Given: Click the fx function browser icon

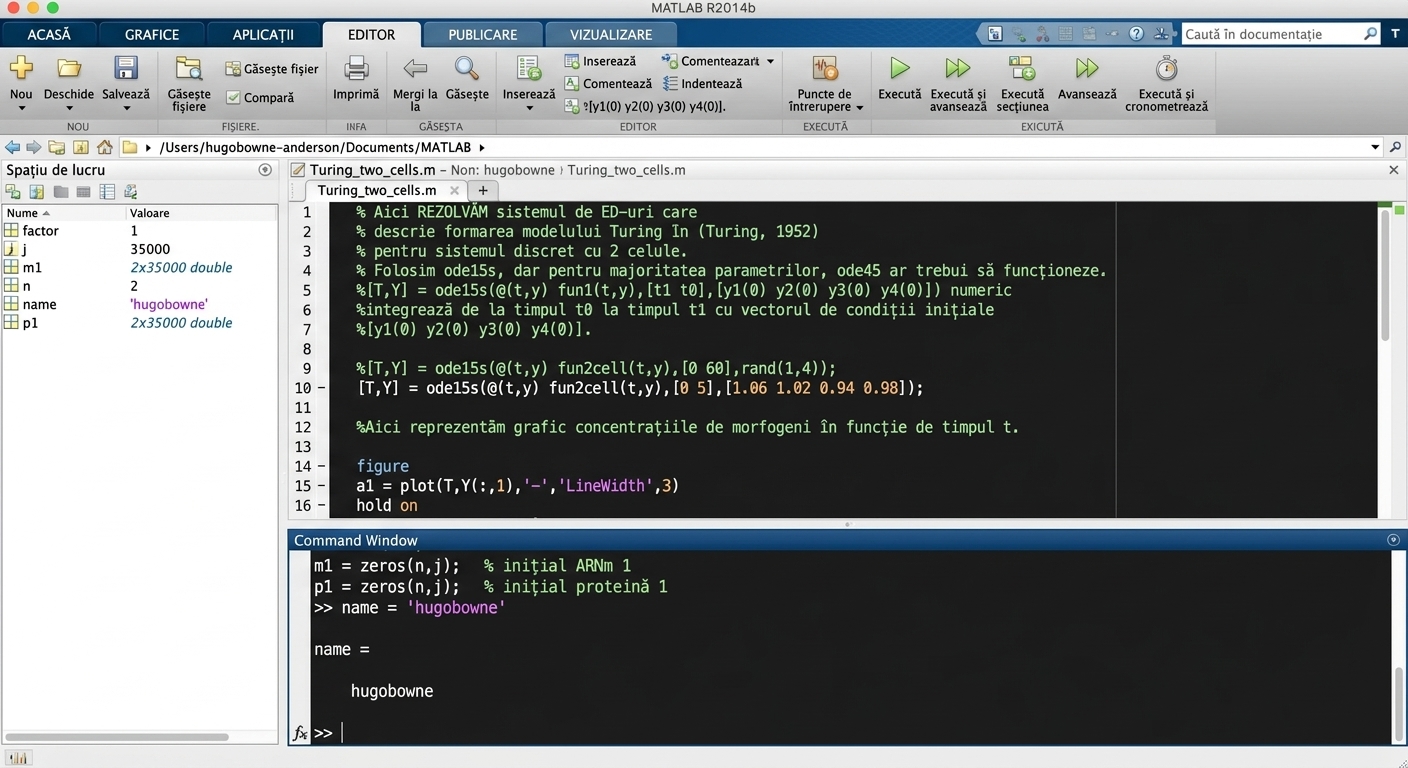Looking at the screenshot, I should click(x=300, y=733).
